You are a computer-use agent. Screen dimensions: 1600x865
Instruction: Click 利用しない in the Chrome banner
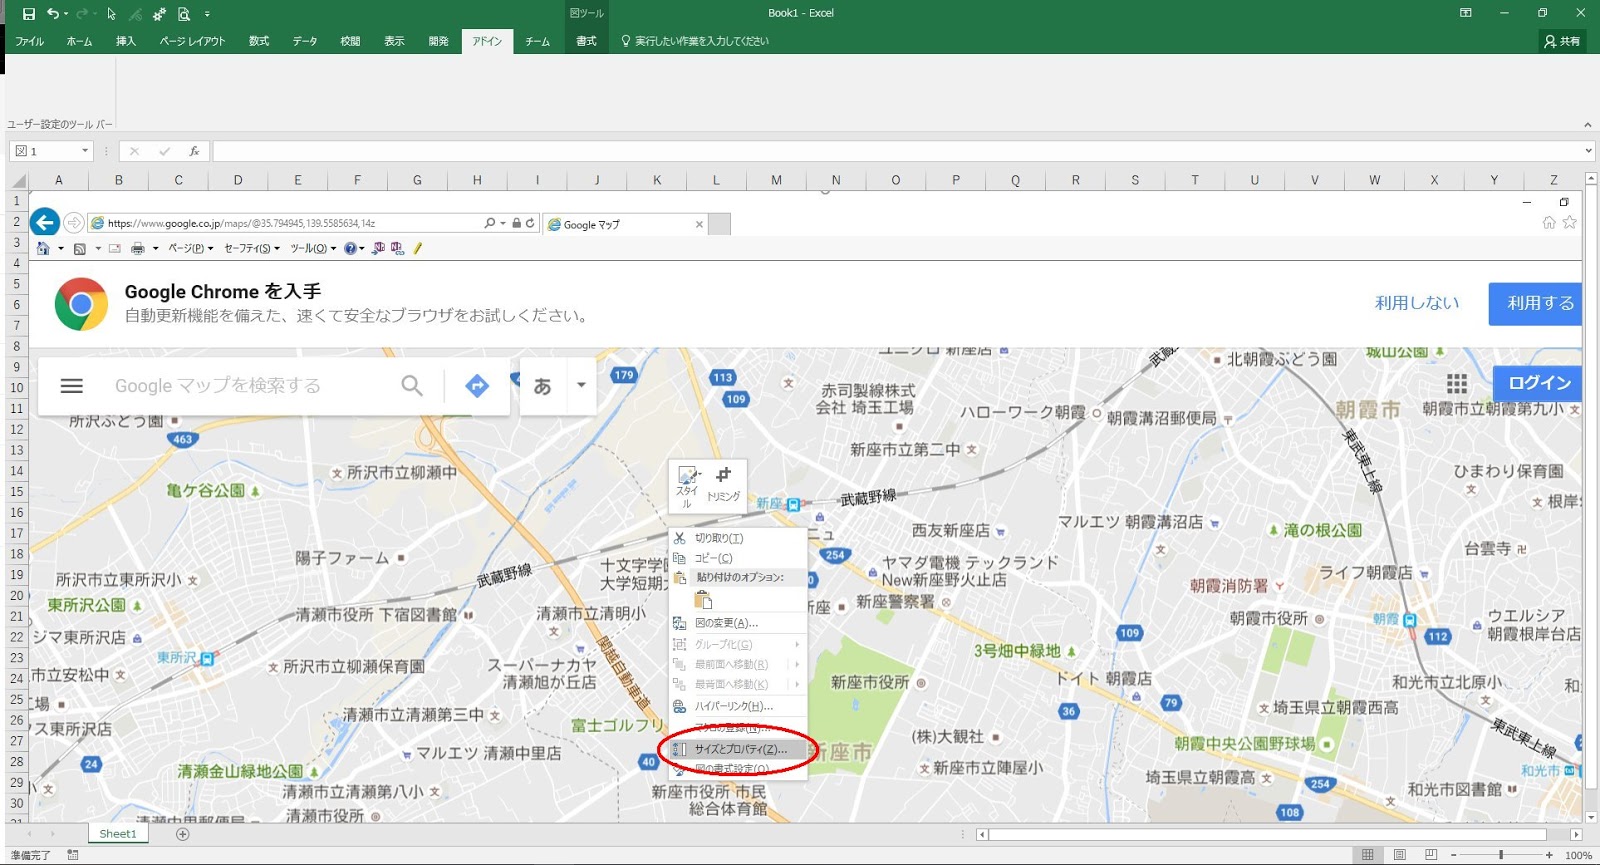[x=1417, y=303]
